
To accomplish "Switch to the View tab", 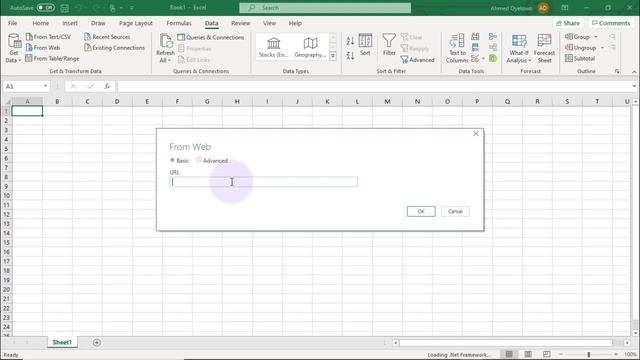I will pos(269,23).
